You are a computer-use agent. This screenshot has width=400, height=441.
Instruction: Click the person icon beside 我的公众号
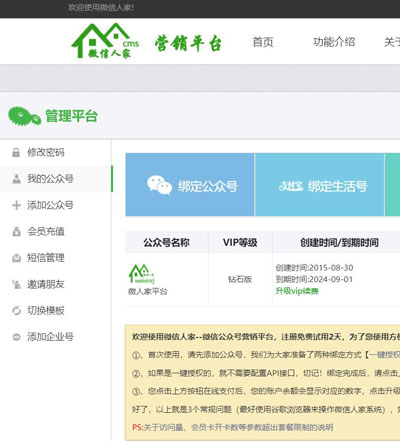(x=16, y=179)
